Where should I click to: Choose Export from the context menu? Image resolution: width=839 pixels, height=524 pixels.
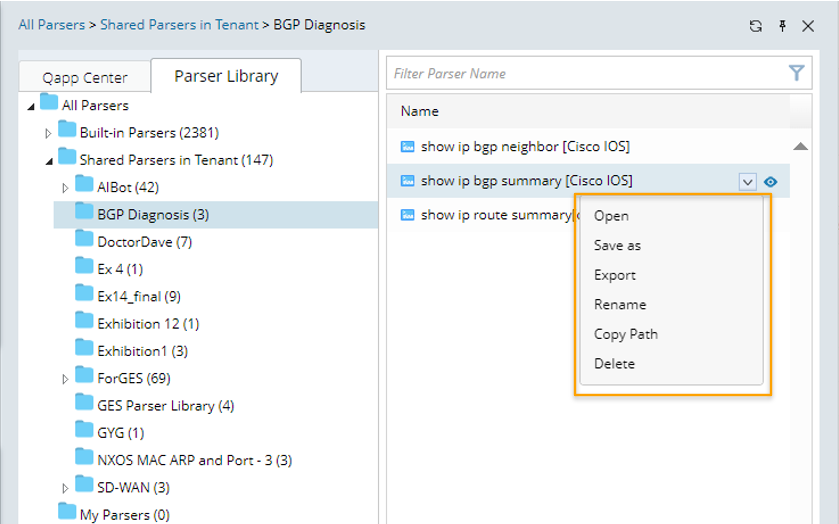[x=615, y=275]
